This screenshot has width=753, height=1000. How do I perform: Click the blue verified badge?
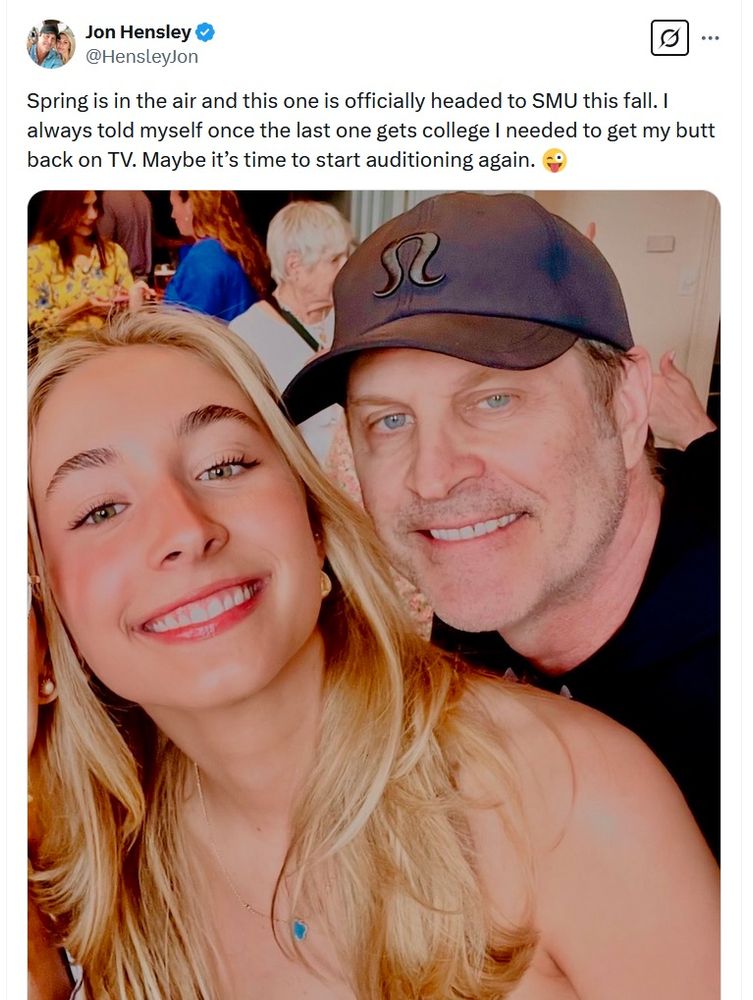coord(205,32)
